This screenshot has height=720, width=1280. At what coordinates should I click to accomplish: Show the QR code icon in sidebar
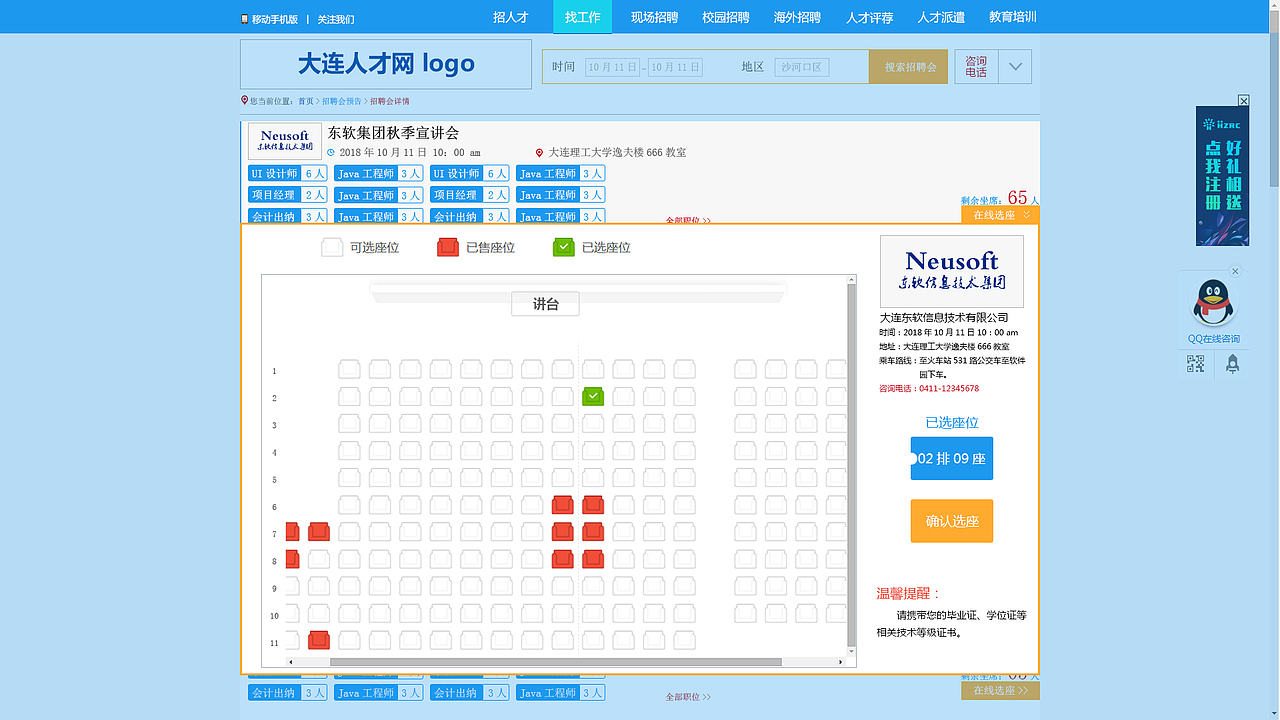click(x=1196, y=364)
